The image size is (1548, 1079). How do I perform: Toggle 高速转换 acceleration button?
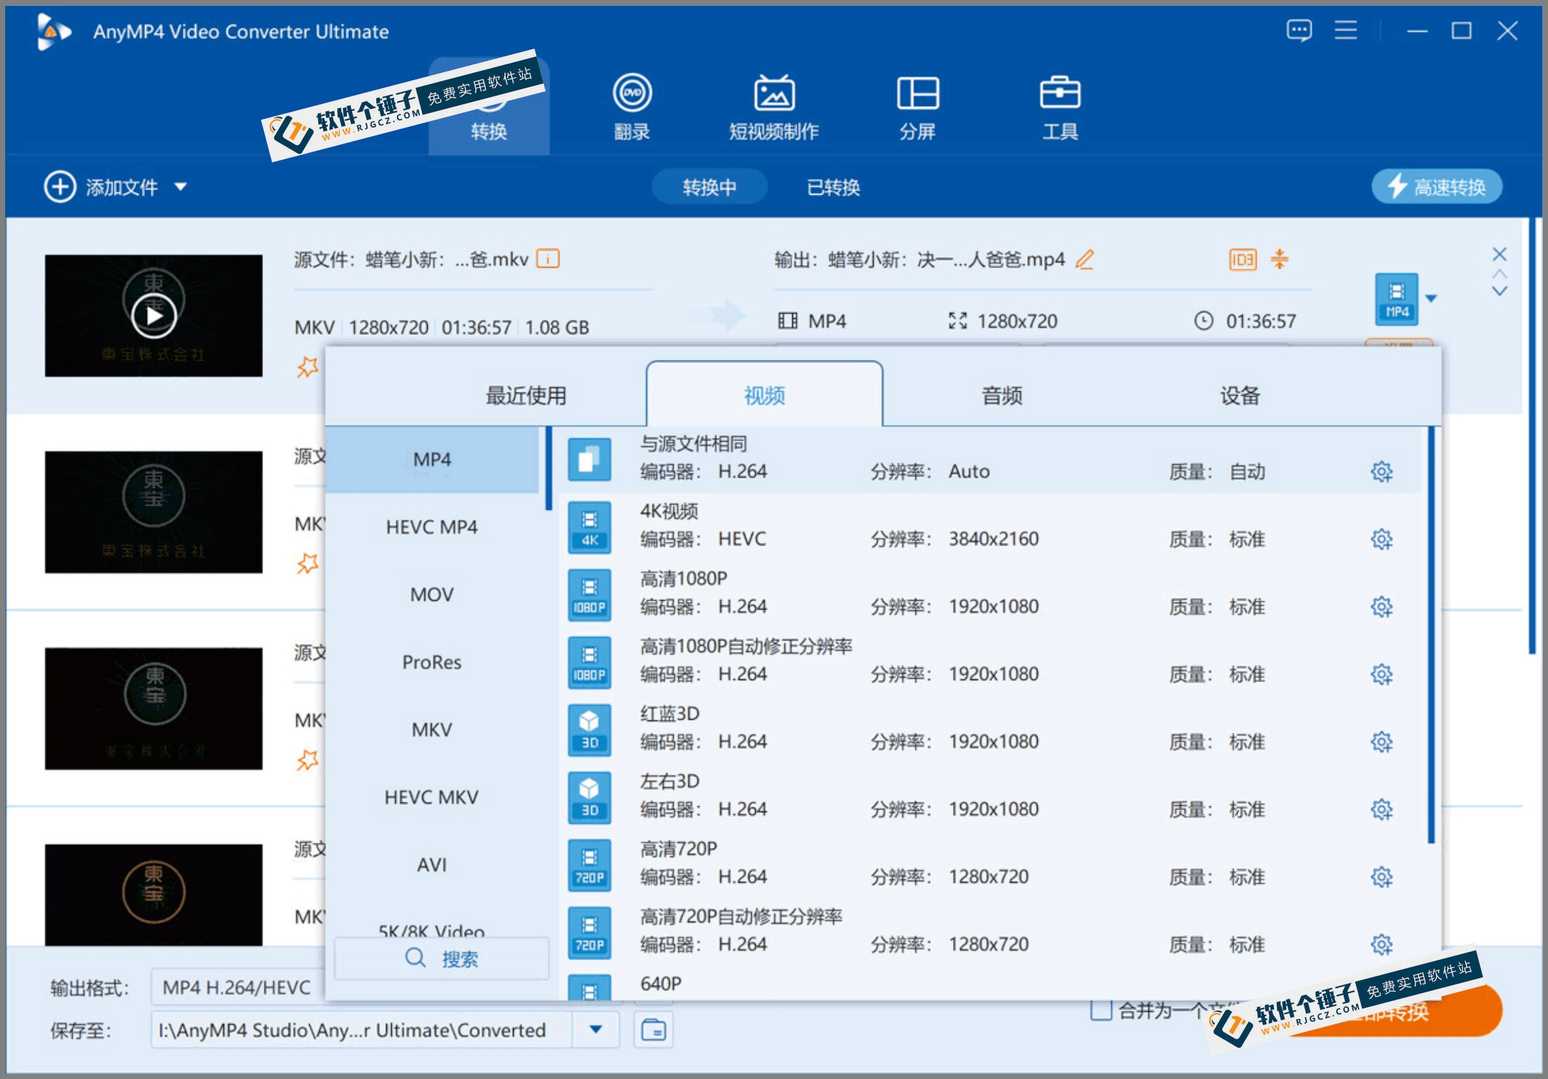tap(1437, 186)
